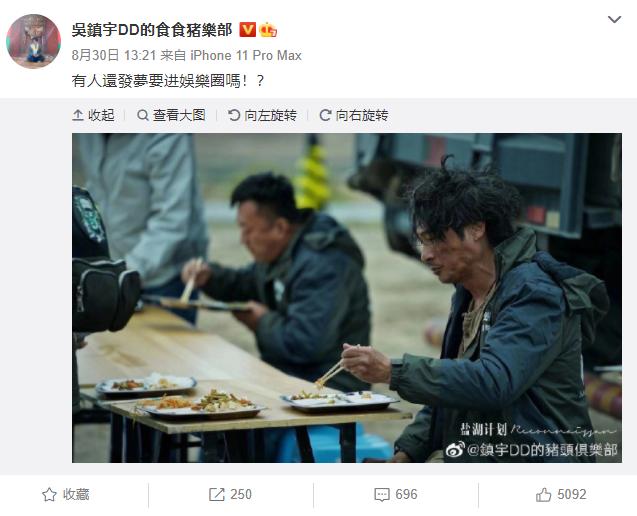Like the post with thumbs-up icon
637x516 pixels.
point(544,494)
